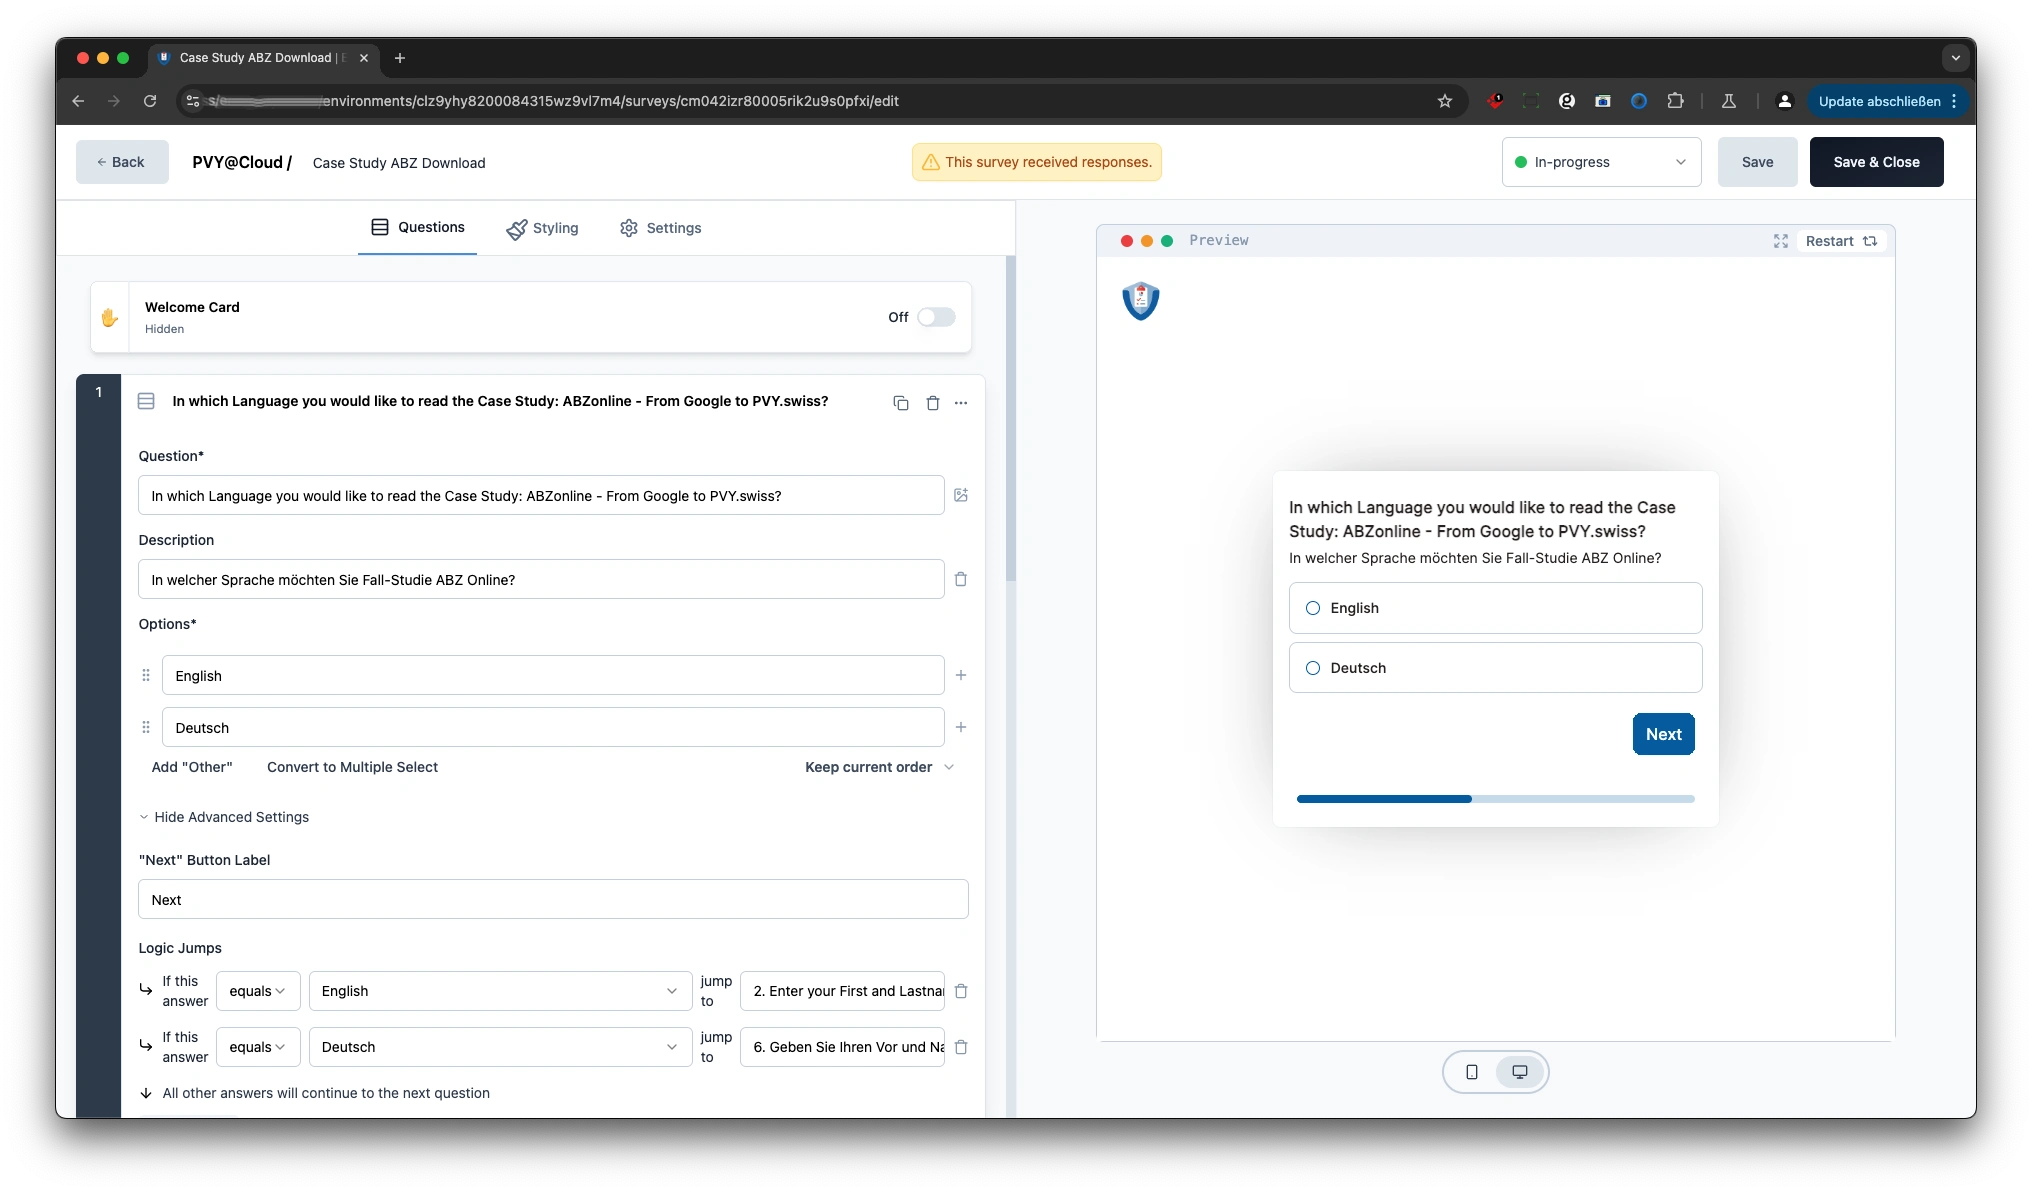Click the shield logo in the preview
This screenshot has width=2032, height=1192.
(1141, 300)
